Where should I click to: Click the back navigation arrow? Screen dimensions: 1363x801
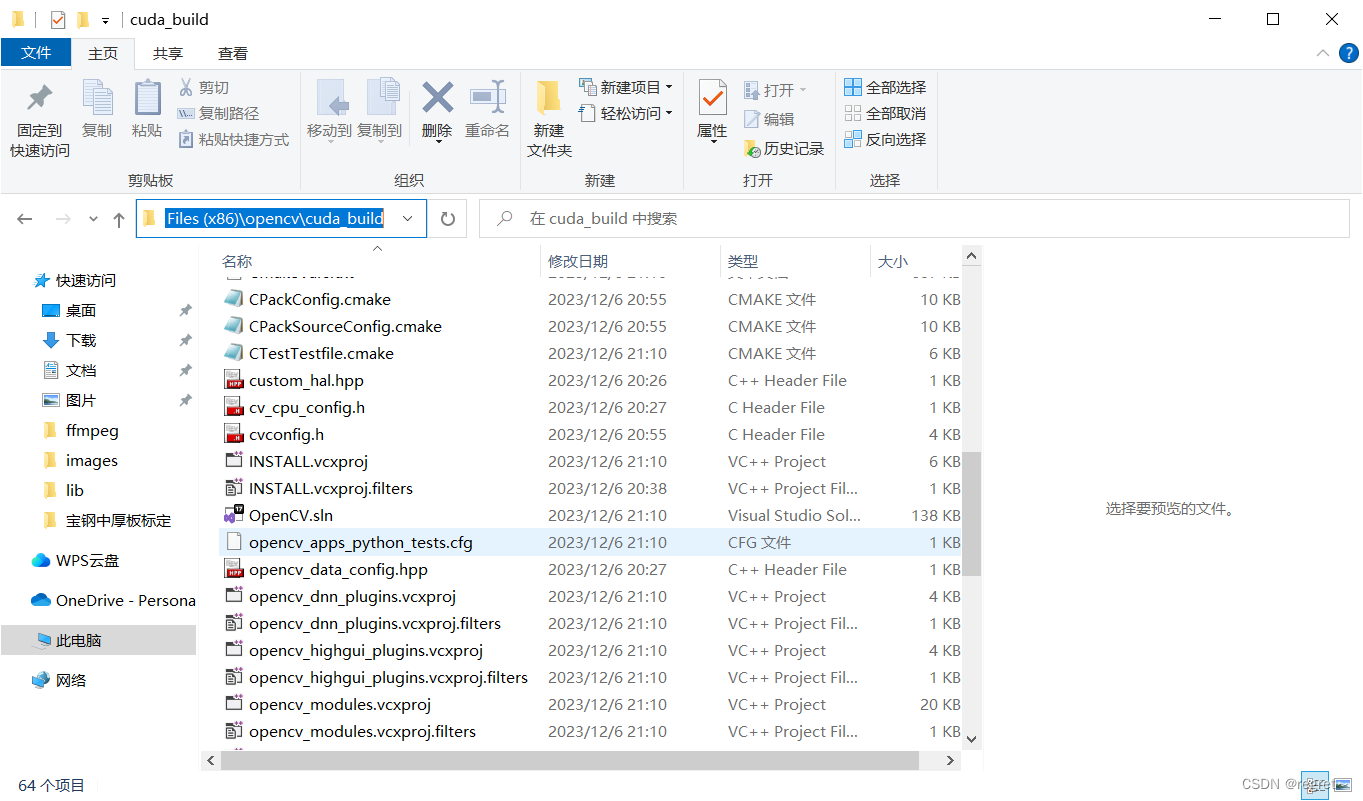coord(24,218)
